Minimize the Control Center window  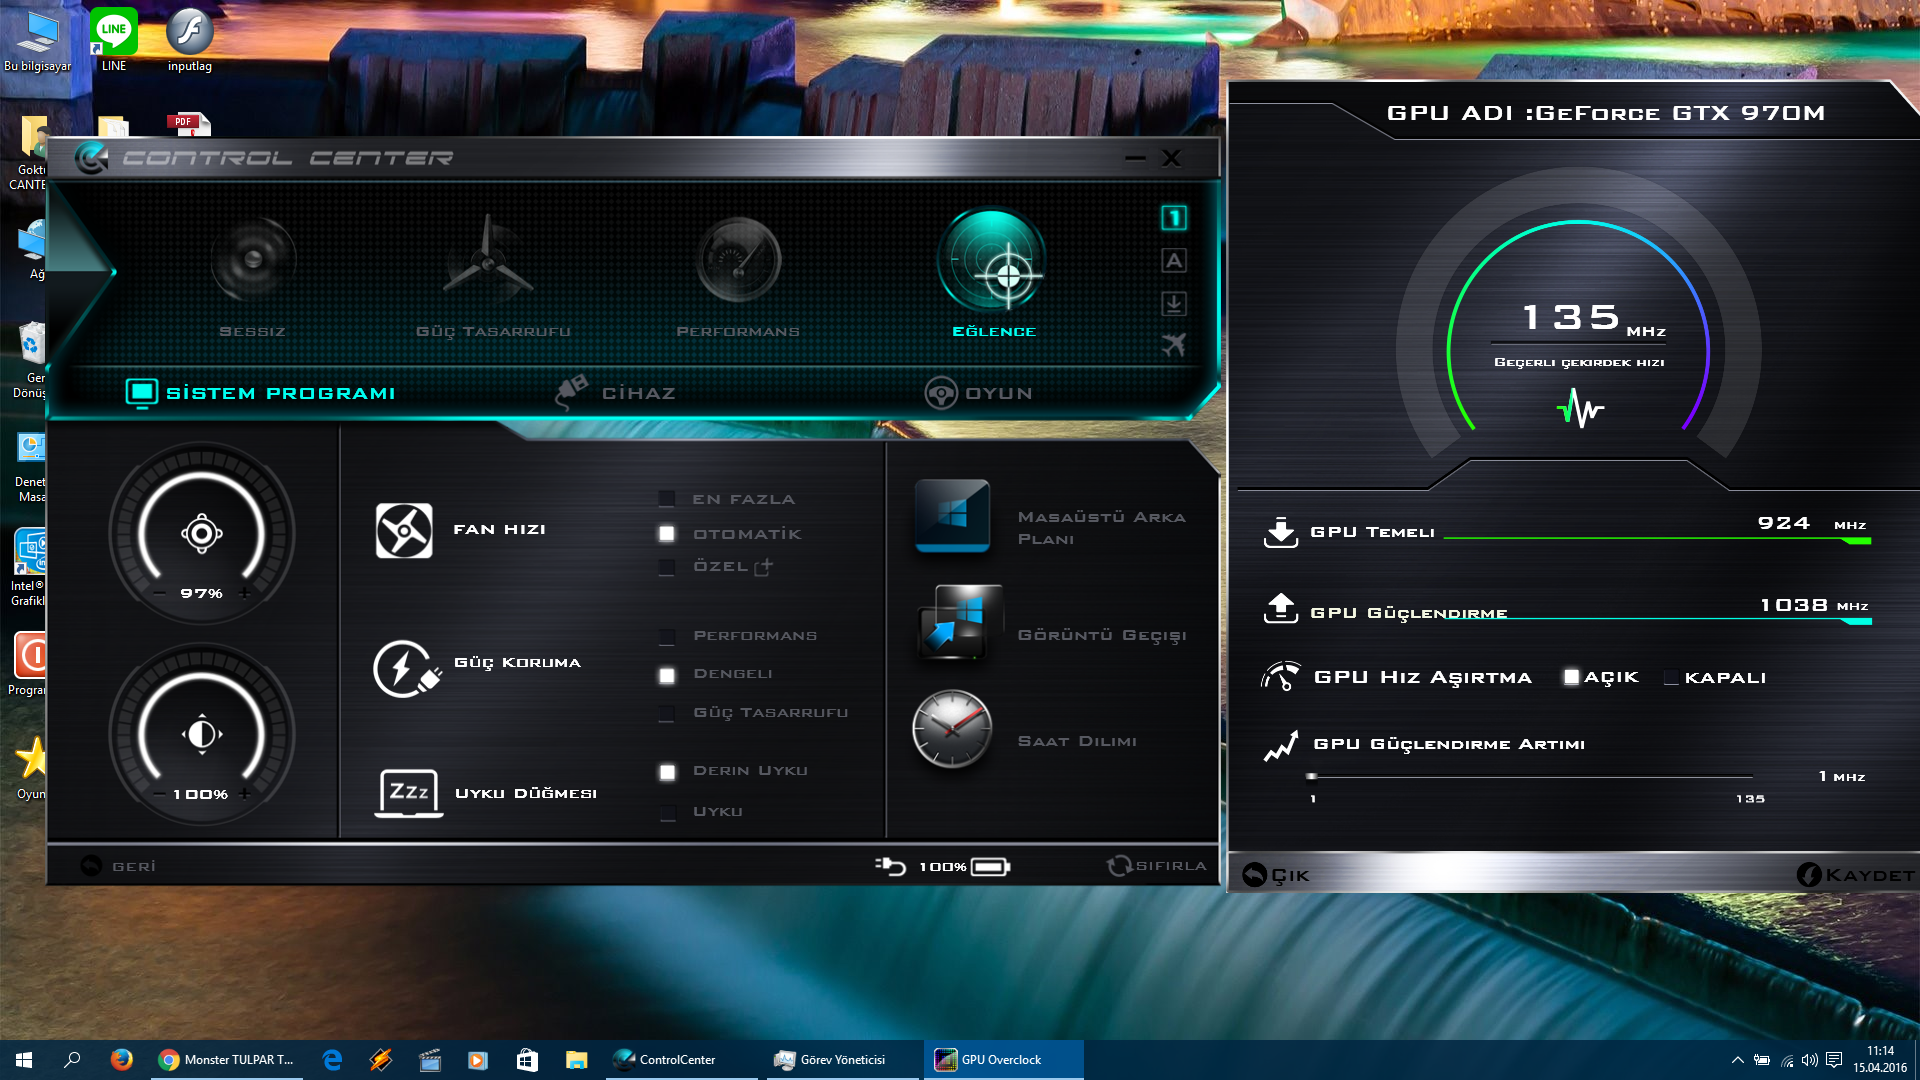point(1135,158)
